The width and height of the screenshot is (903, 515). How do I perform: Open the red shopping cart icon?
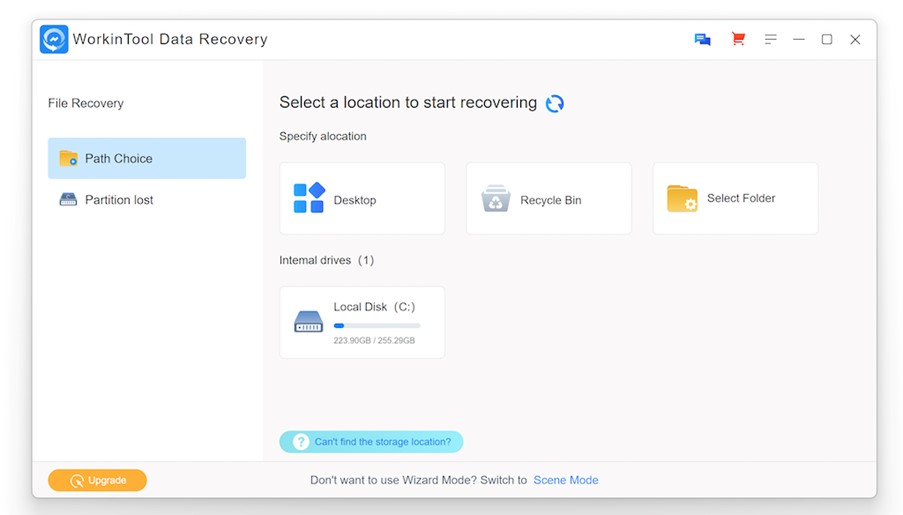tap(738, 39)
